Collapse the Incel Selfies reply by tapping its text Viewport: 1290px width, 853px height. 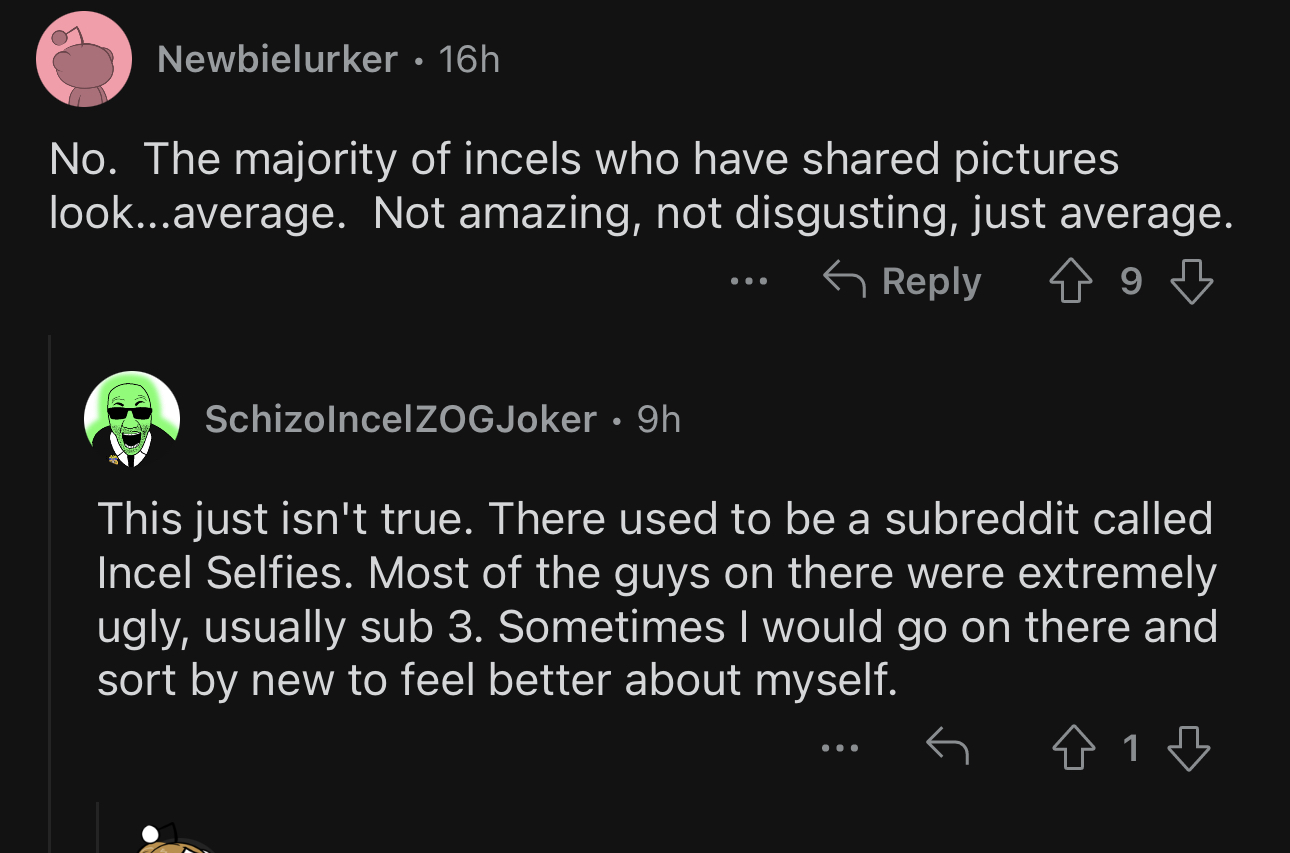pos(657,600)
